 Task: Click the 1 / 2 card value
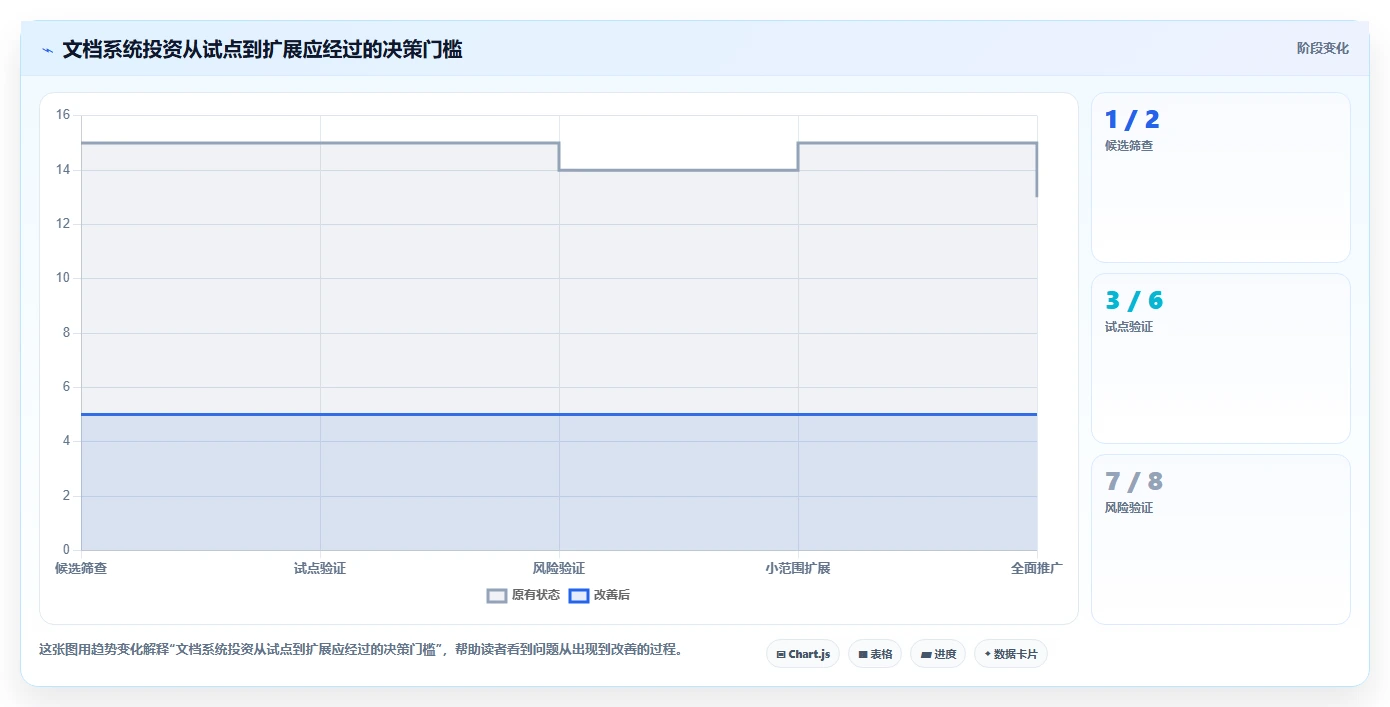(1132, 120)
